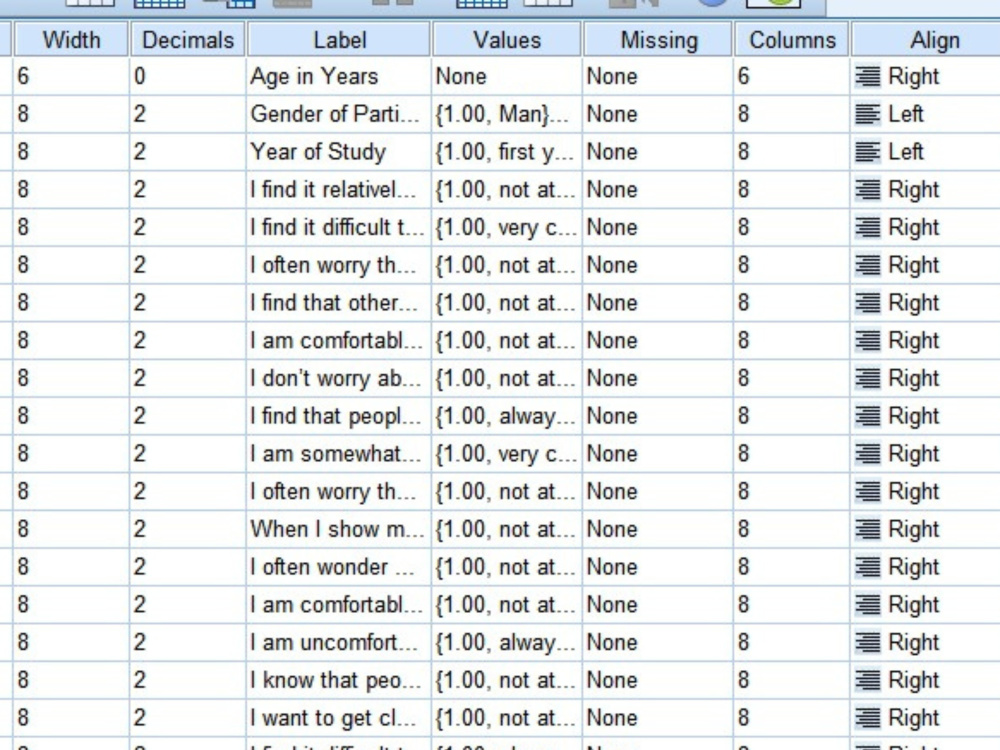Select the Values column header
The height and width of the screenshot is (750, 1000).
[x=505, y=40]
